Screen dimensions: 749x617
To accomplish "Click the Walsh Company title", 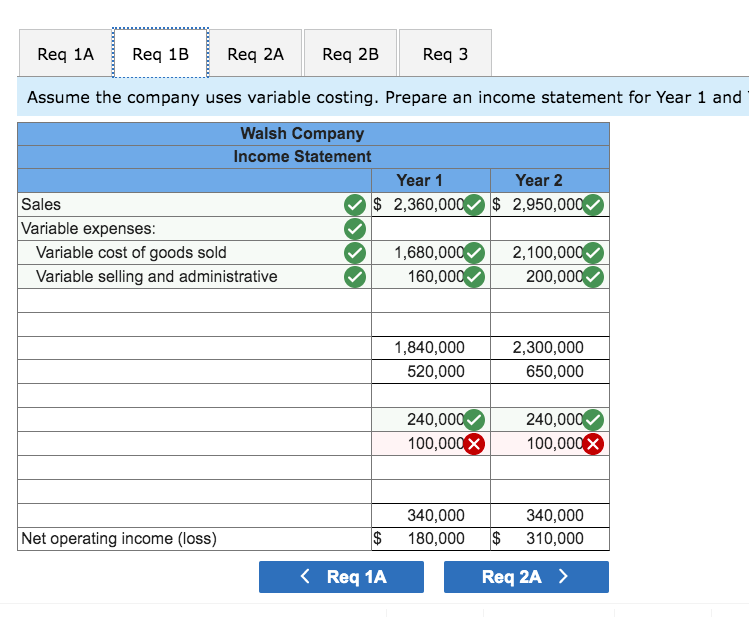I will click(302, 134).
